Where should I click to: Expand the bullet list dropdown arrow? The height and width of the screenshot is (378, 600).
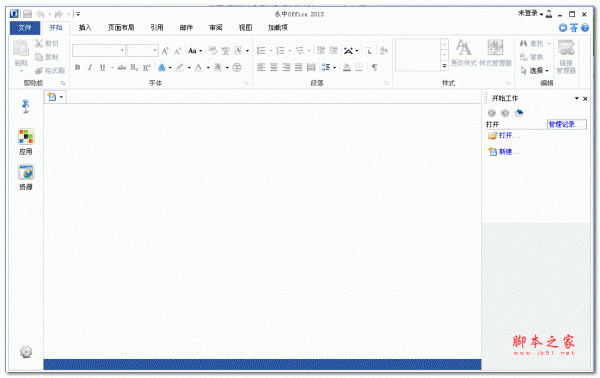[x=271, y=51]
